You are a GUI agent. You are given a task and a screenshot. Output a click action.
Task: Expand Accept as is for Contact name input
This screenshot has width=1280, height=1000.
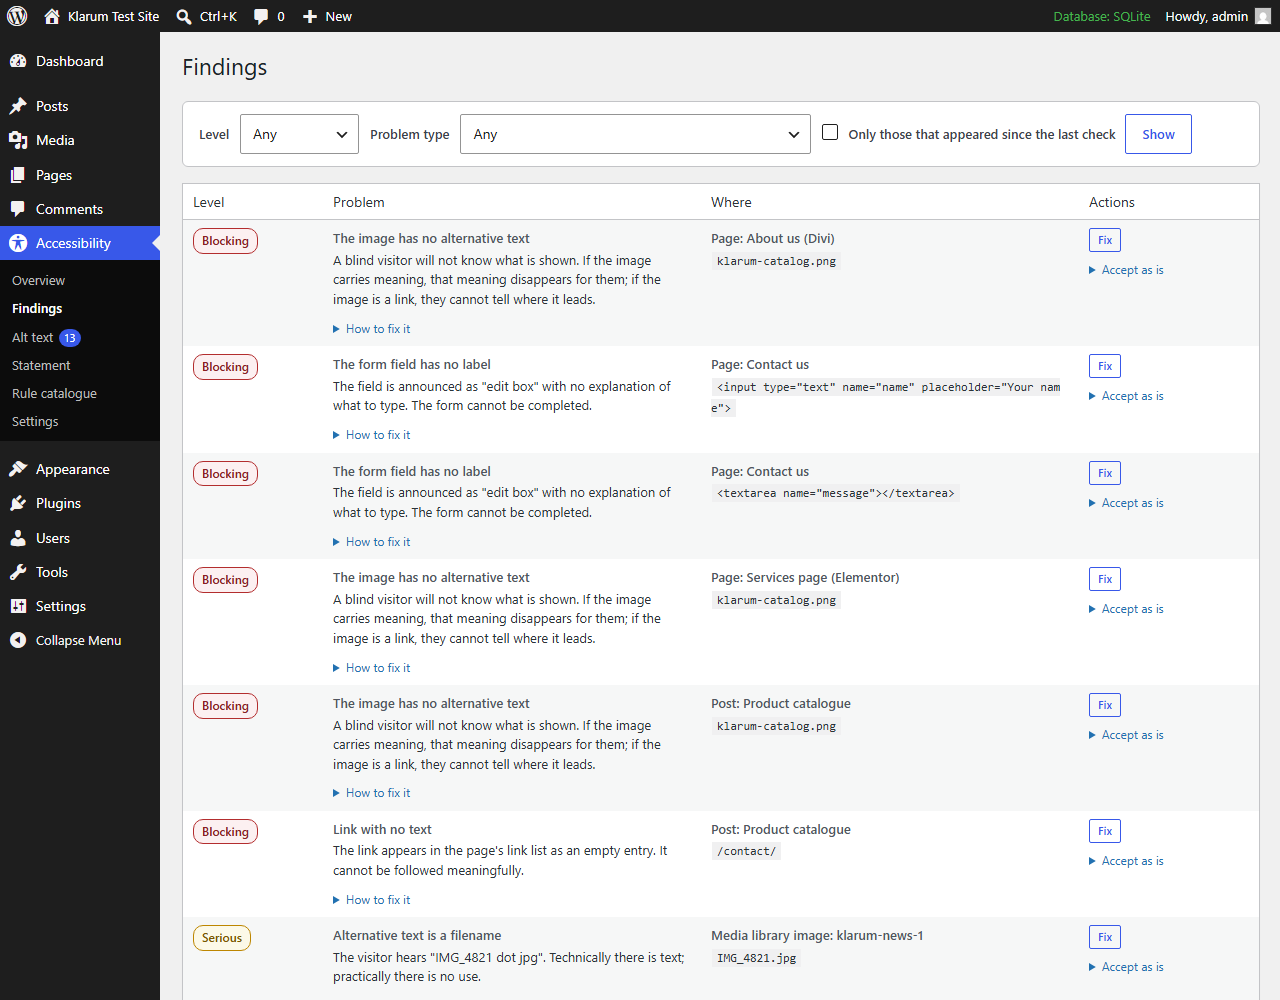pyautogui.click(x=1126, y=396)
